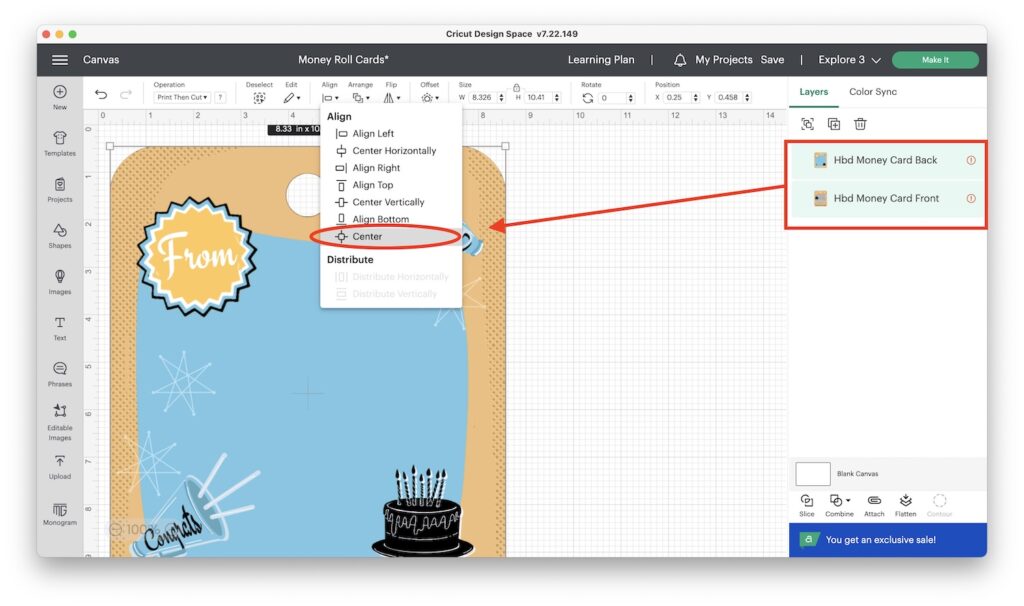Click the Group icon beside Duplicate in Layers panel
The width and height of the screenshot is (1024, 606).
(807, 124)
